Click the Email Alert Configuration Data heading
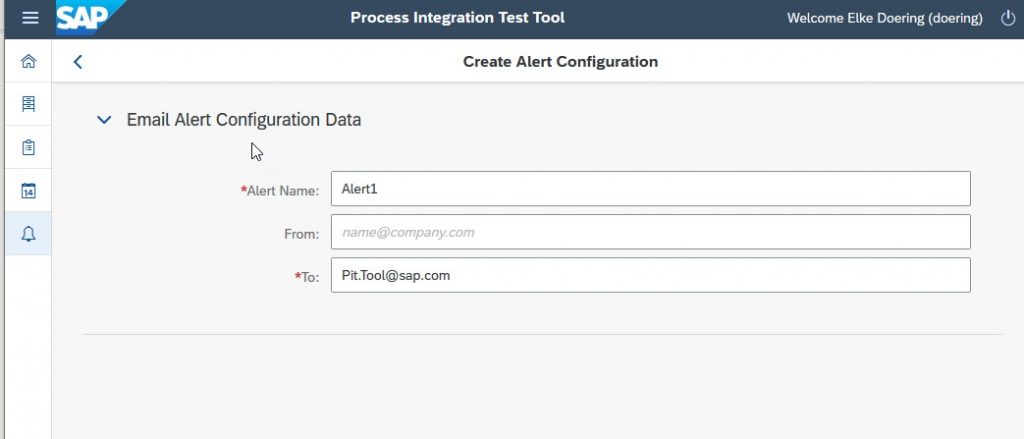The image size is (1024, 439). pos(244,120)
